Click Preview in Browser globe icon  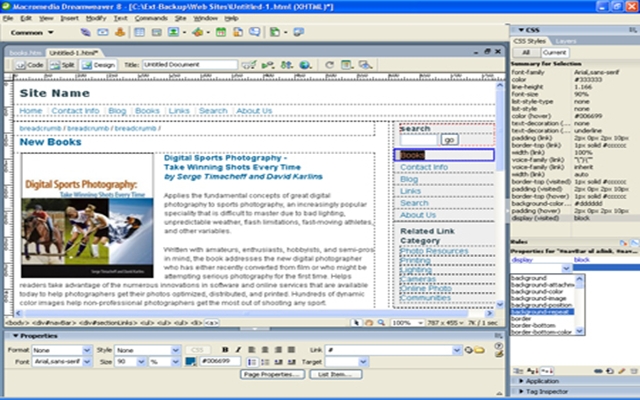coord(305,65)
